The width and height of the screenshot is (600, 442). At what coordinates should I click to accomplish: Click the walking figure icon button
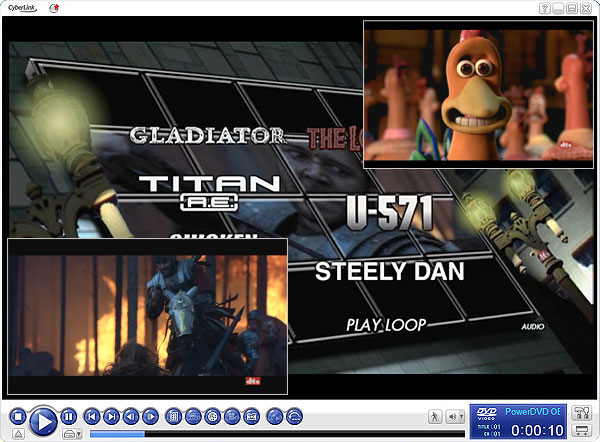click(435, 417)
